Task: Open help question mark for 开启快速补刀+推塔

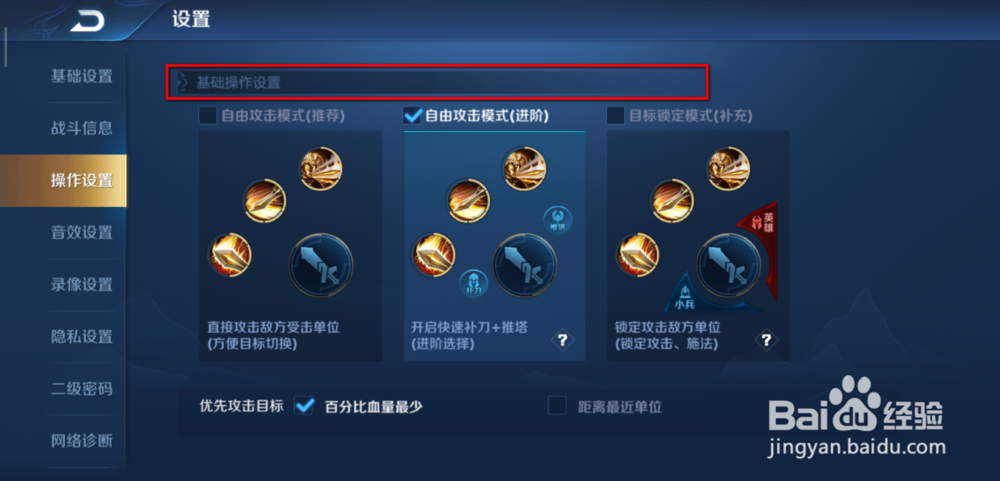Action: tap(562, 340)
